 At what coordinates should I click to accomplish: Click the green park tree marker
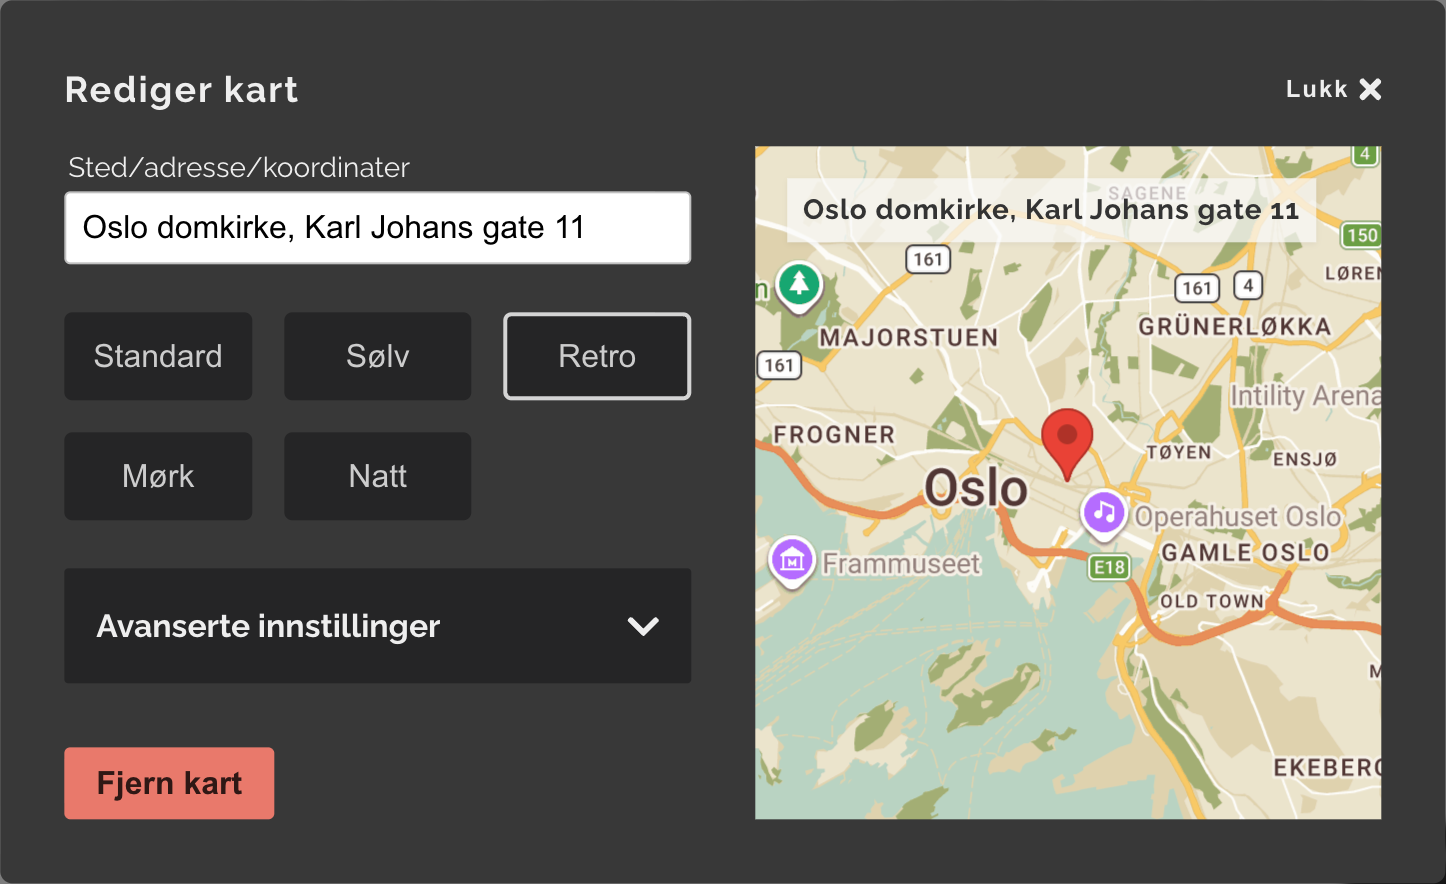(x=798, y=286)
